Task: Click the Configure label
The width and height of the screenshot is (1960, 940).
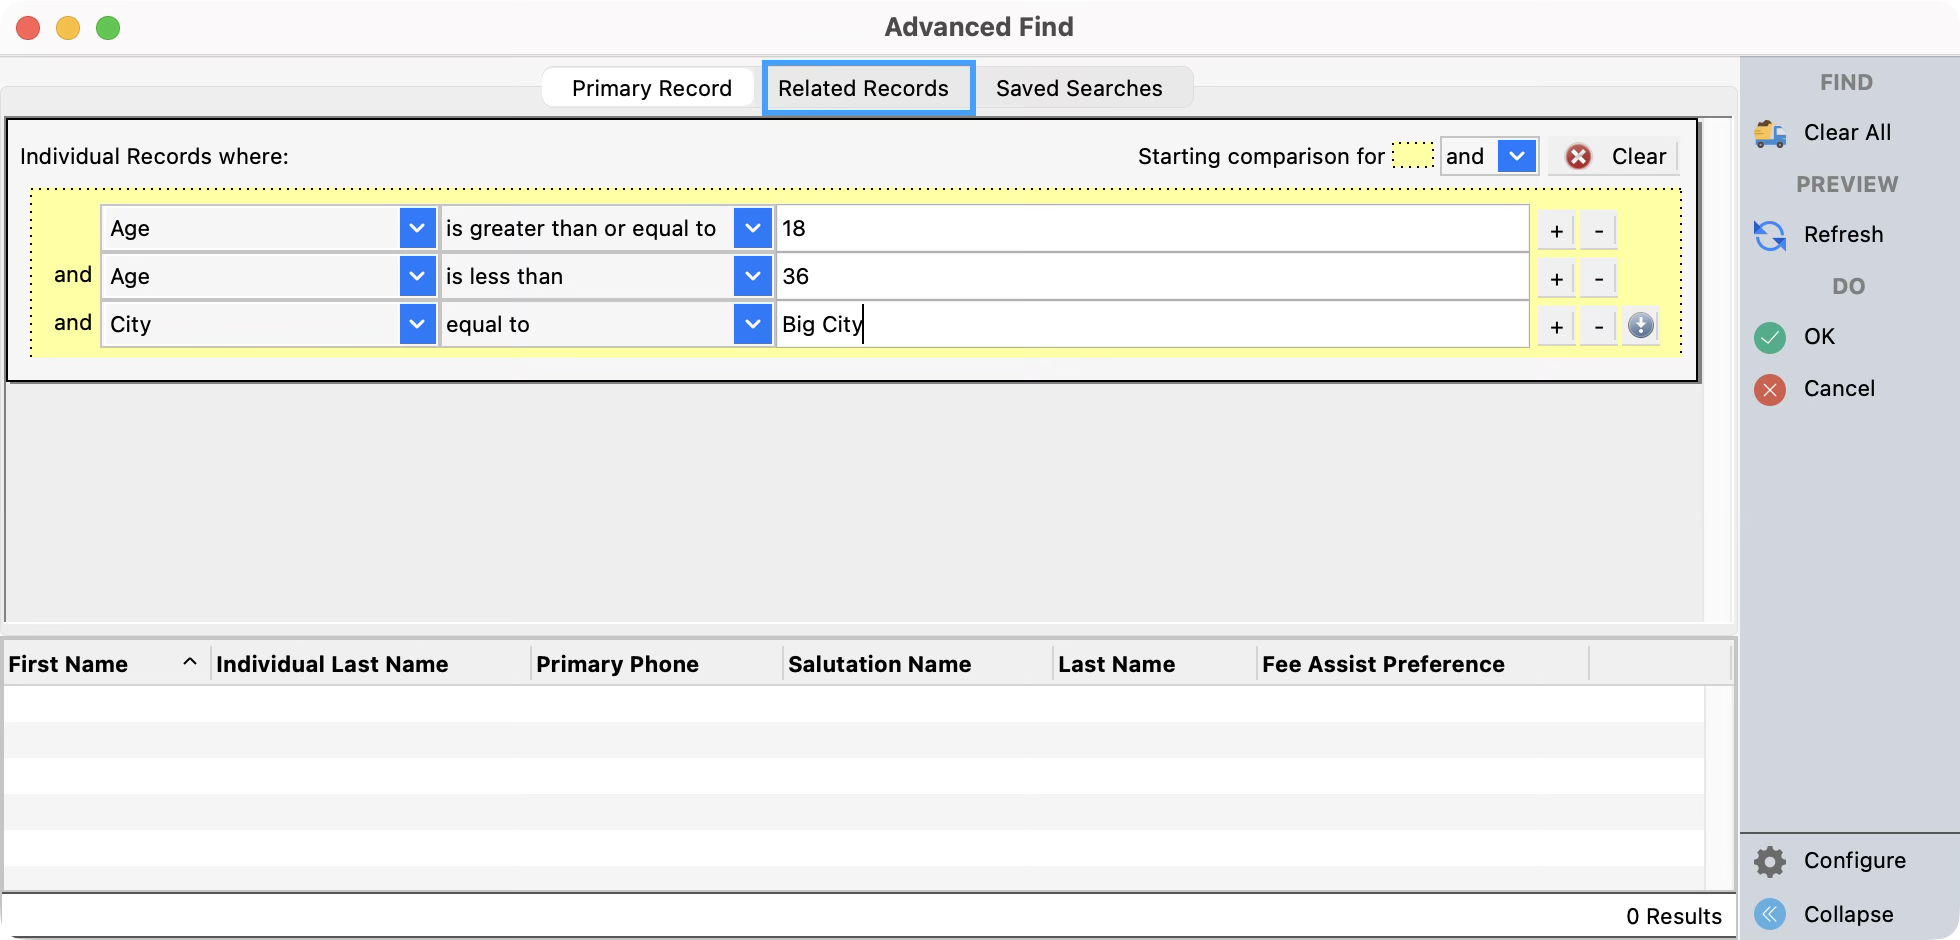Action: [1854, 861]
